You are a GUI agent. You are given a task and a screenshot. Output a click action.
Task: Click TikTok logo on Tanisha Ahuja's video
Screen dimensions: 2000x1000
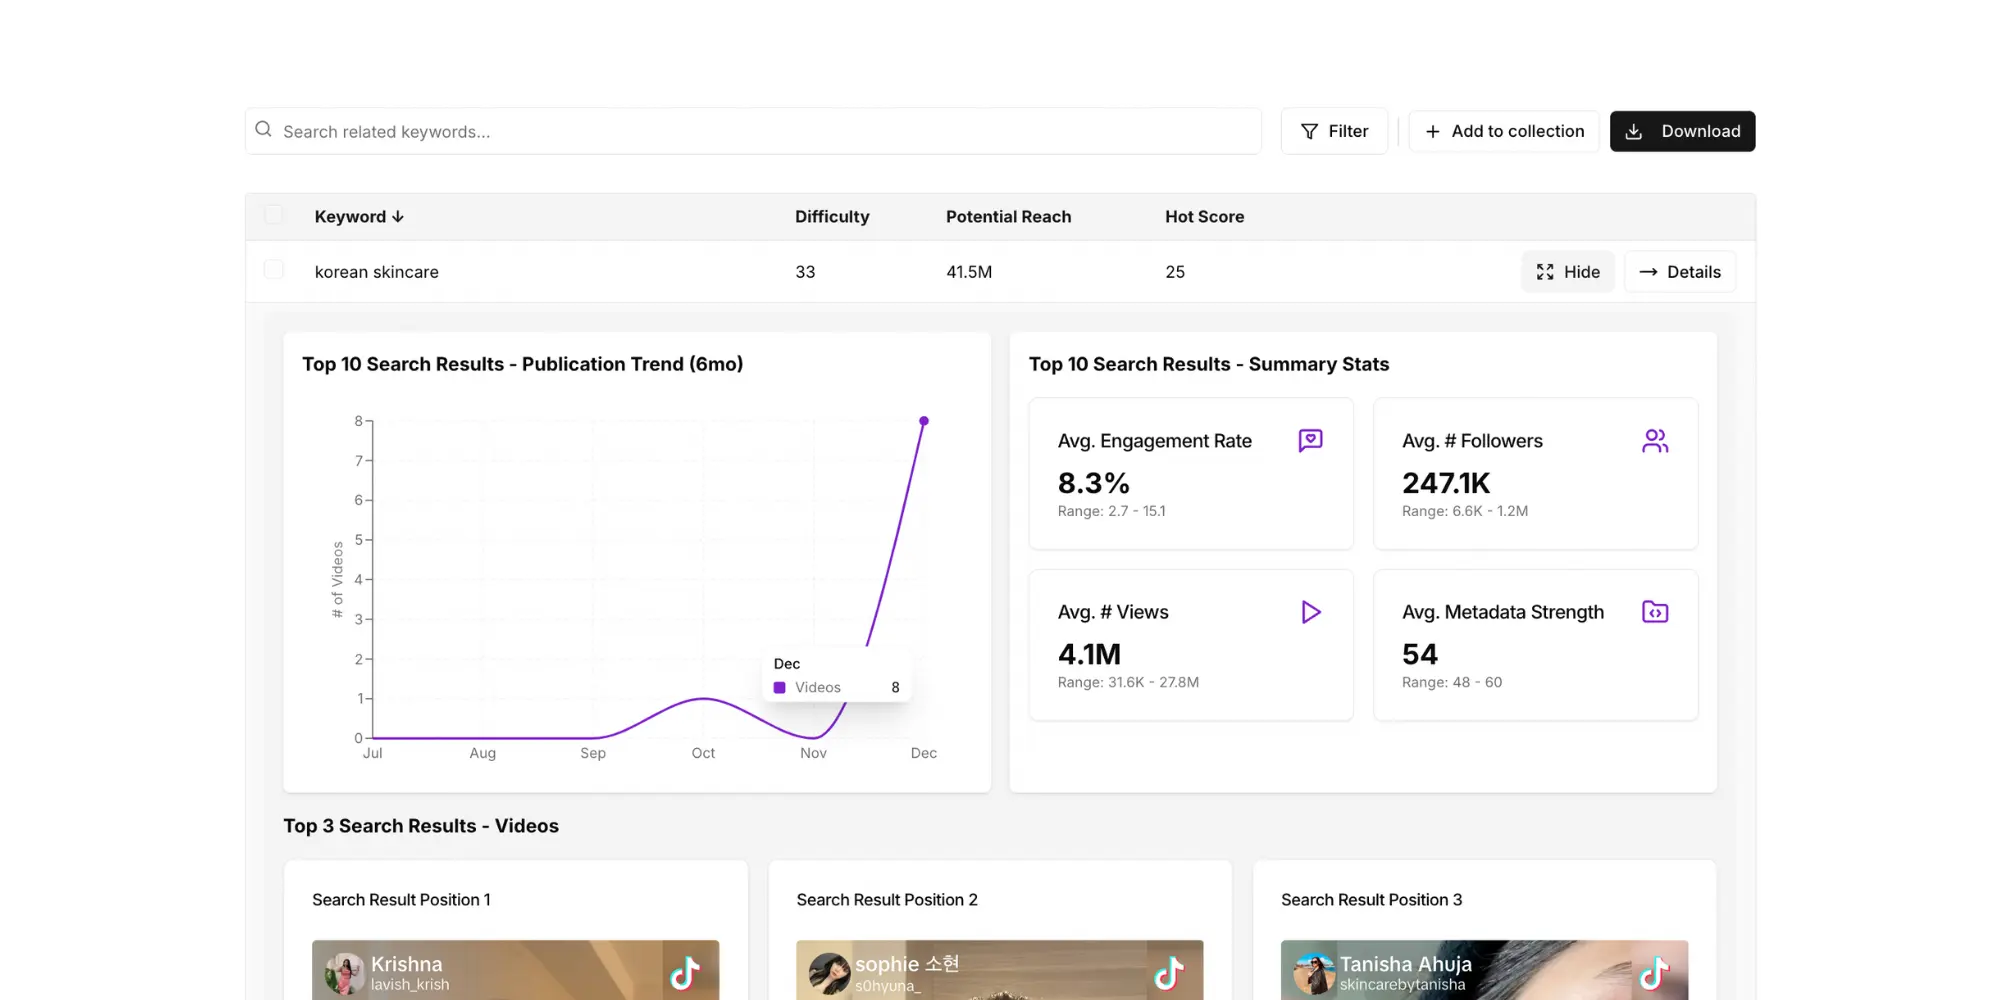point(1654,972)
